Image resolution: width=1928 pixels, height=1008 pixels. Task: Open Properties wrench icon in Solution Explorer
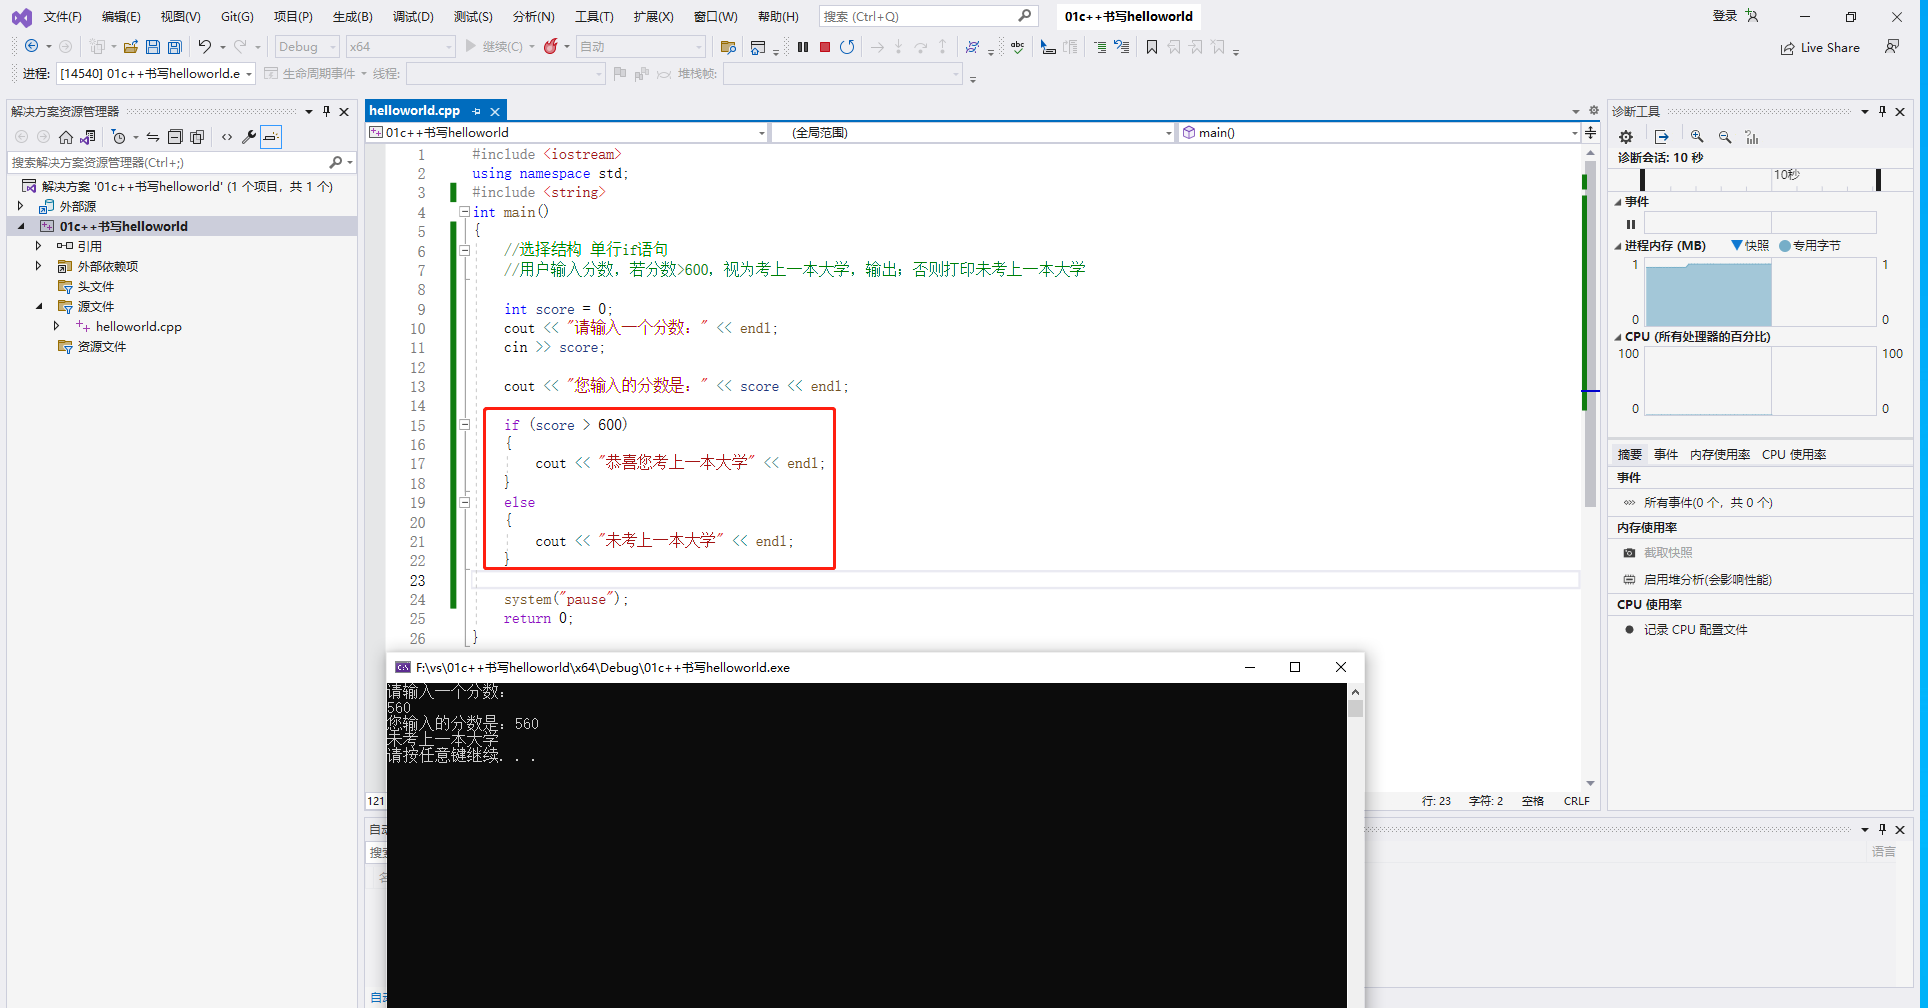pos(249,137)
